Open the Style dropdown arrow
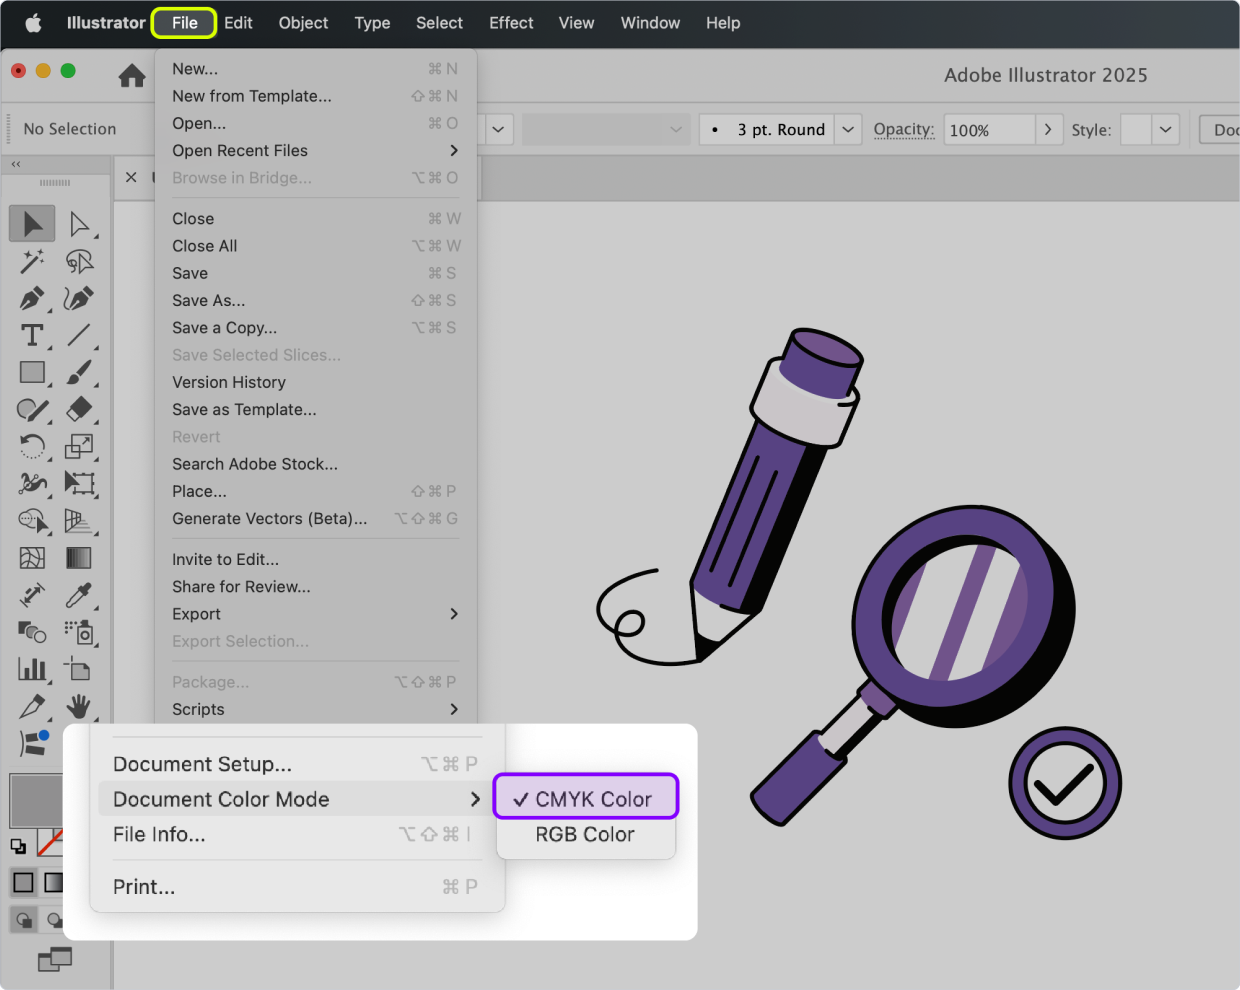 point(1165,130)
